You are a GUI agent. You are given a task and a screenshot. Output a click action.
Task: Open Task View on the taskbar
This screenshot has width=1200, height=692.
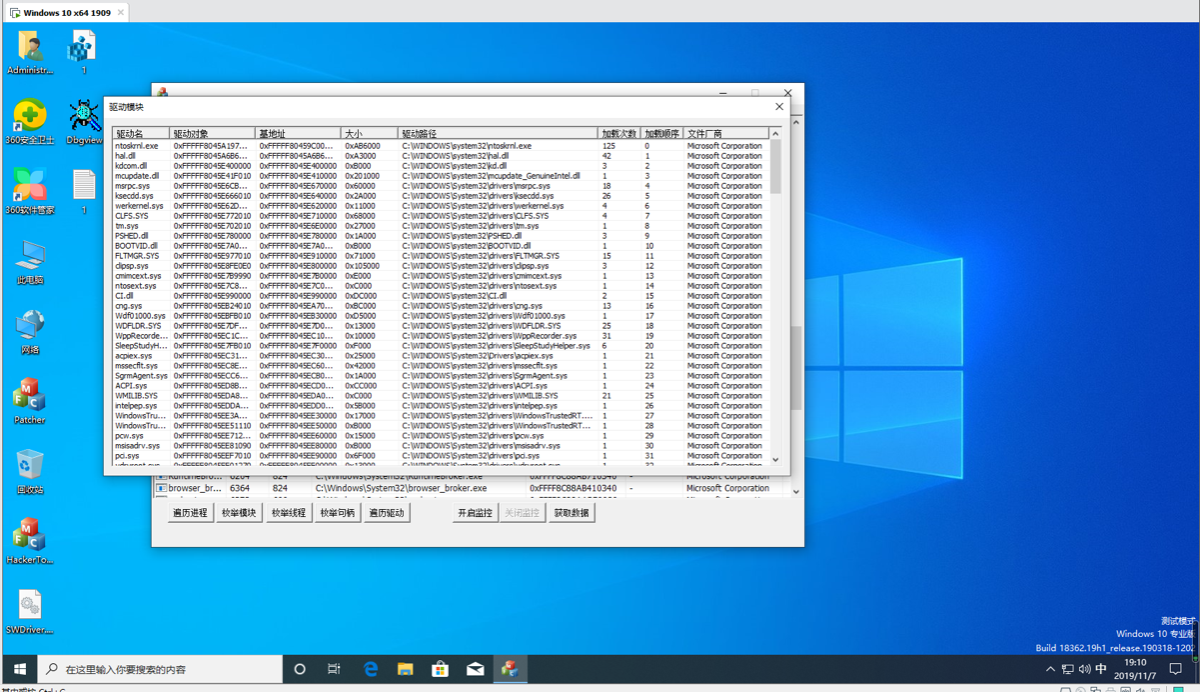(x=334, y=669)
